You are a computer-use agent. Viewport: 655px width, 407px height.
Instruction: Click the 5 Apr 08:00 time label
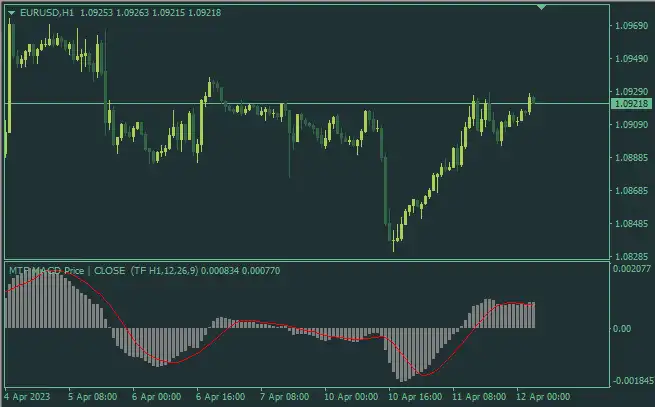(93, 396)
